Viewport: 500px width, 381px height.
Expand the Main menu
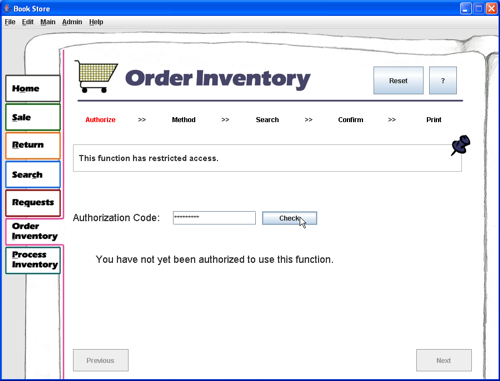[x=48, y=22]
